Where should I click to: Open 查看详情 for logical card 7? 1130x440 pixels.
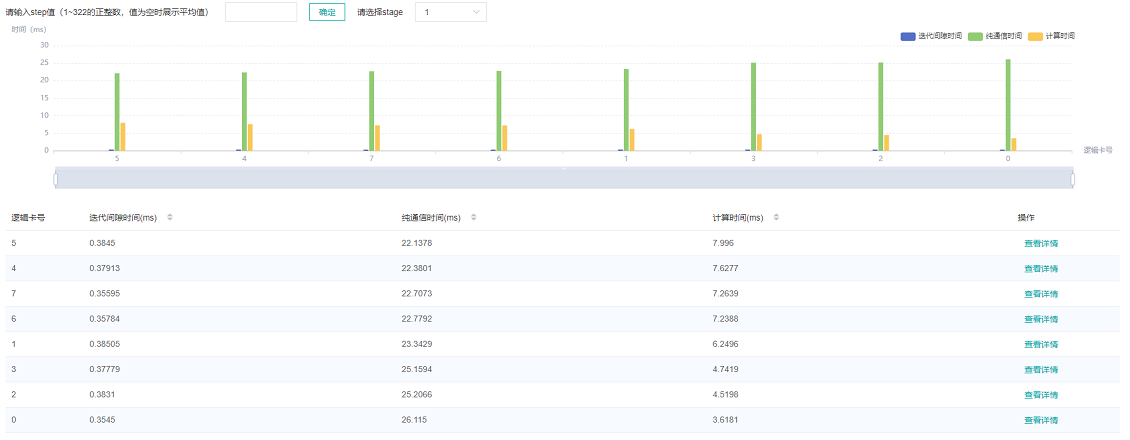(x=1040, y=294)
